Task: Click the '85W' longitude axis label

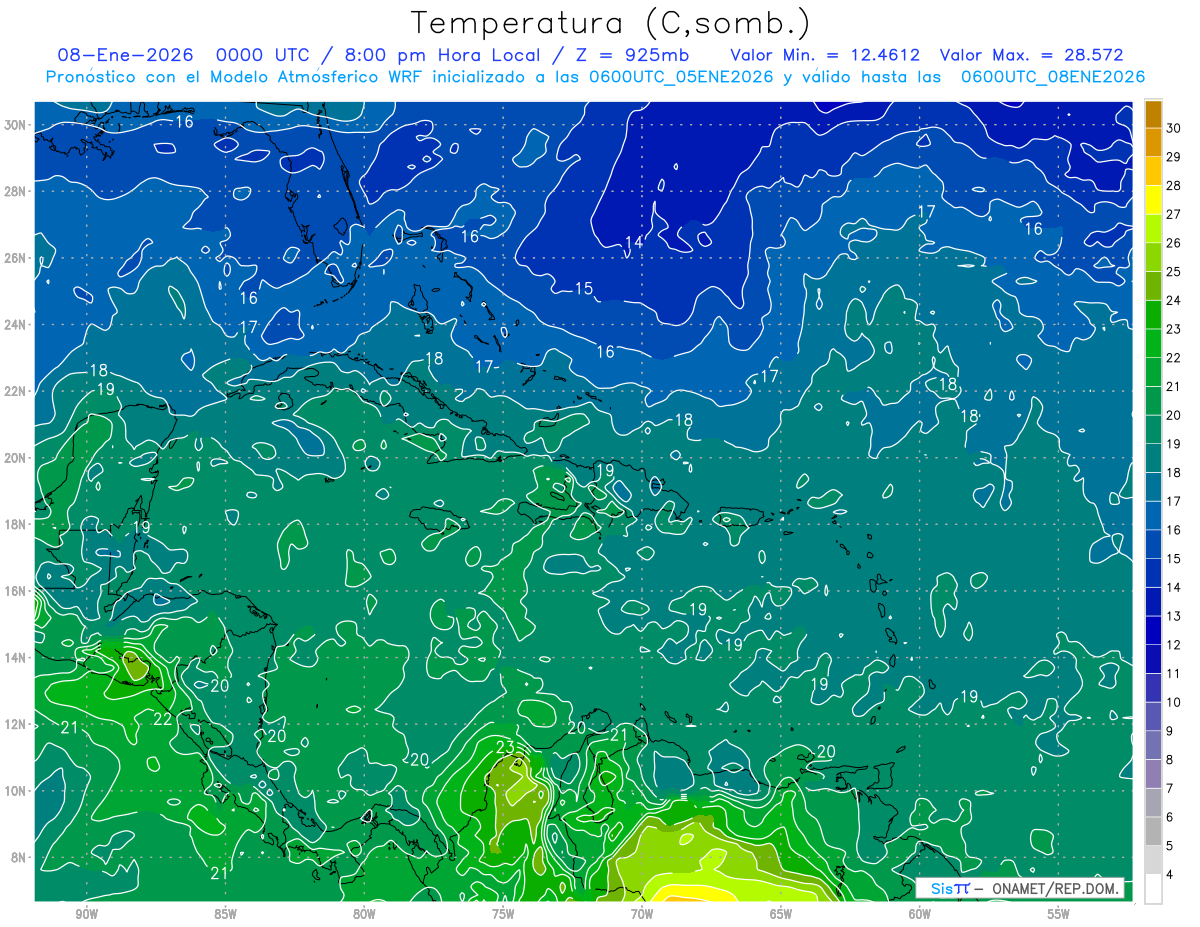Action: click(x=225, y=914)
